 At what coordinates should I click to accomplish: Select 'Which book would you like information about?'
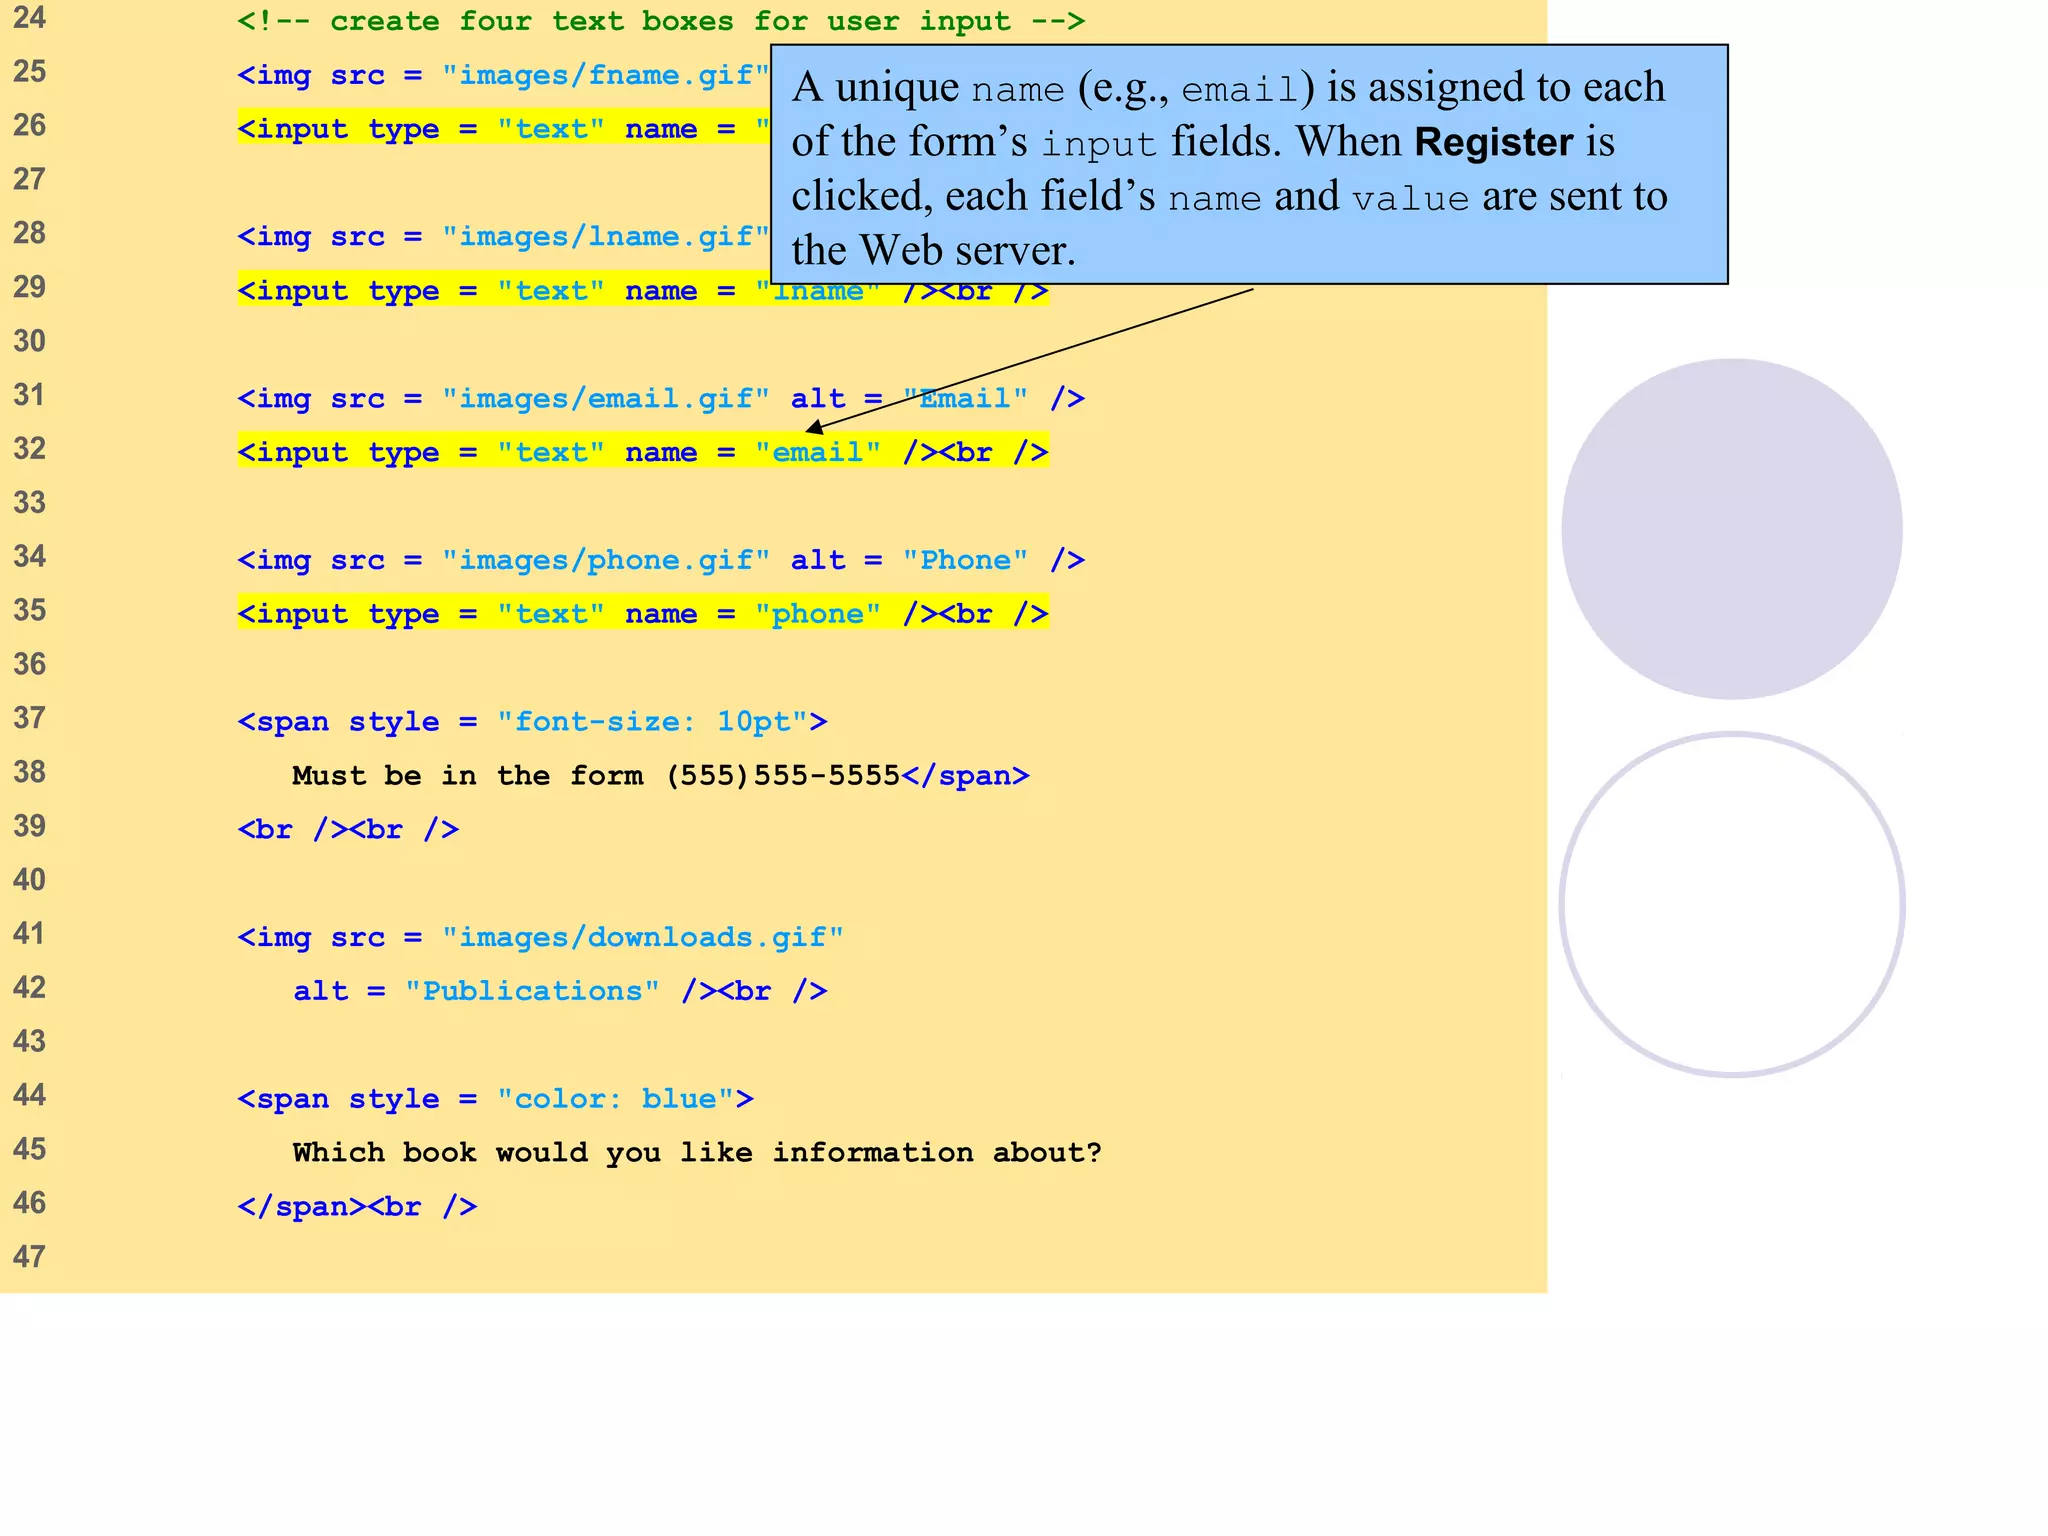click(x=697, y=1153)
